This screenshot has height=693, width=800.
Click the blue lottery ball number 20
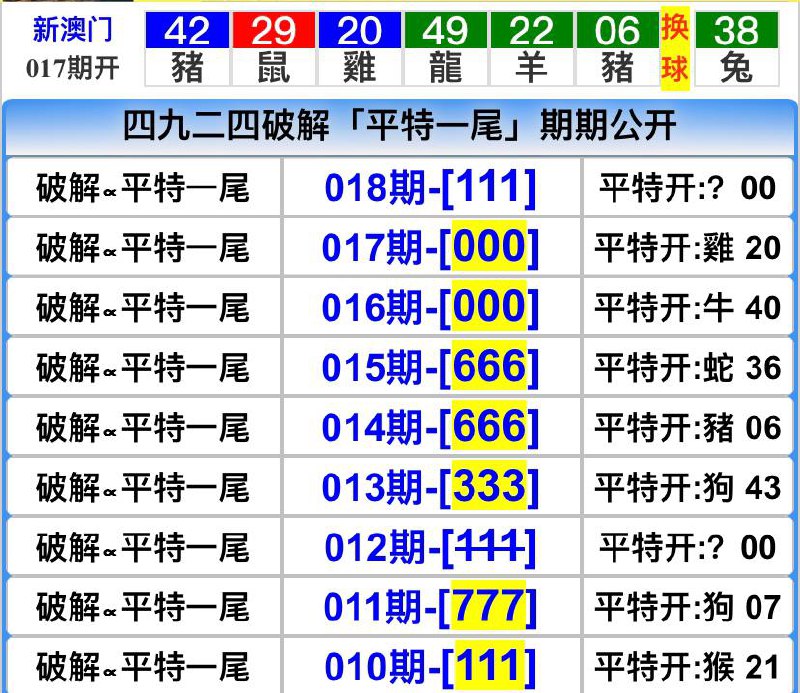359,30
